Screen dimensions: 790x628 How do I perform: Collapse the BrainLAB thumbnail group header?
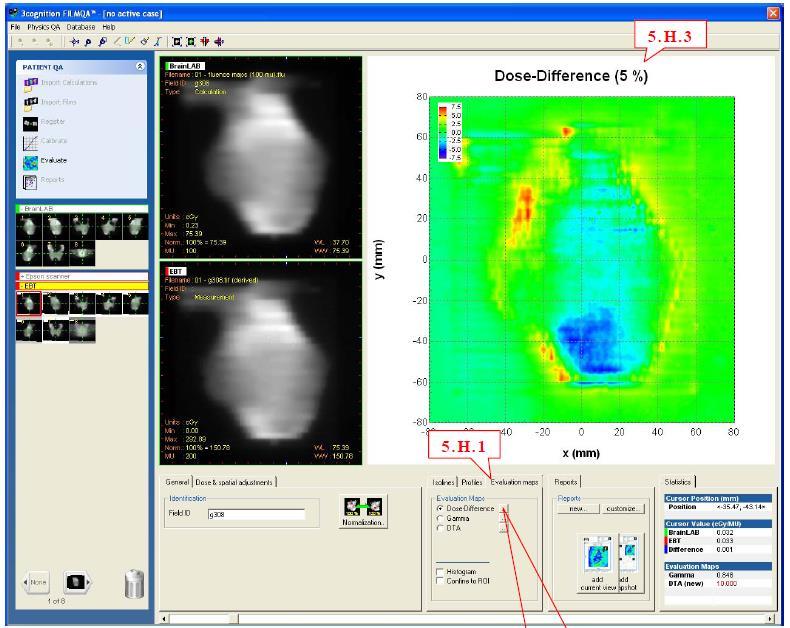click(x=83, y=209)
